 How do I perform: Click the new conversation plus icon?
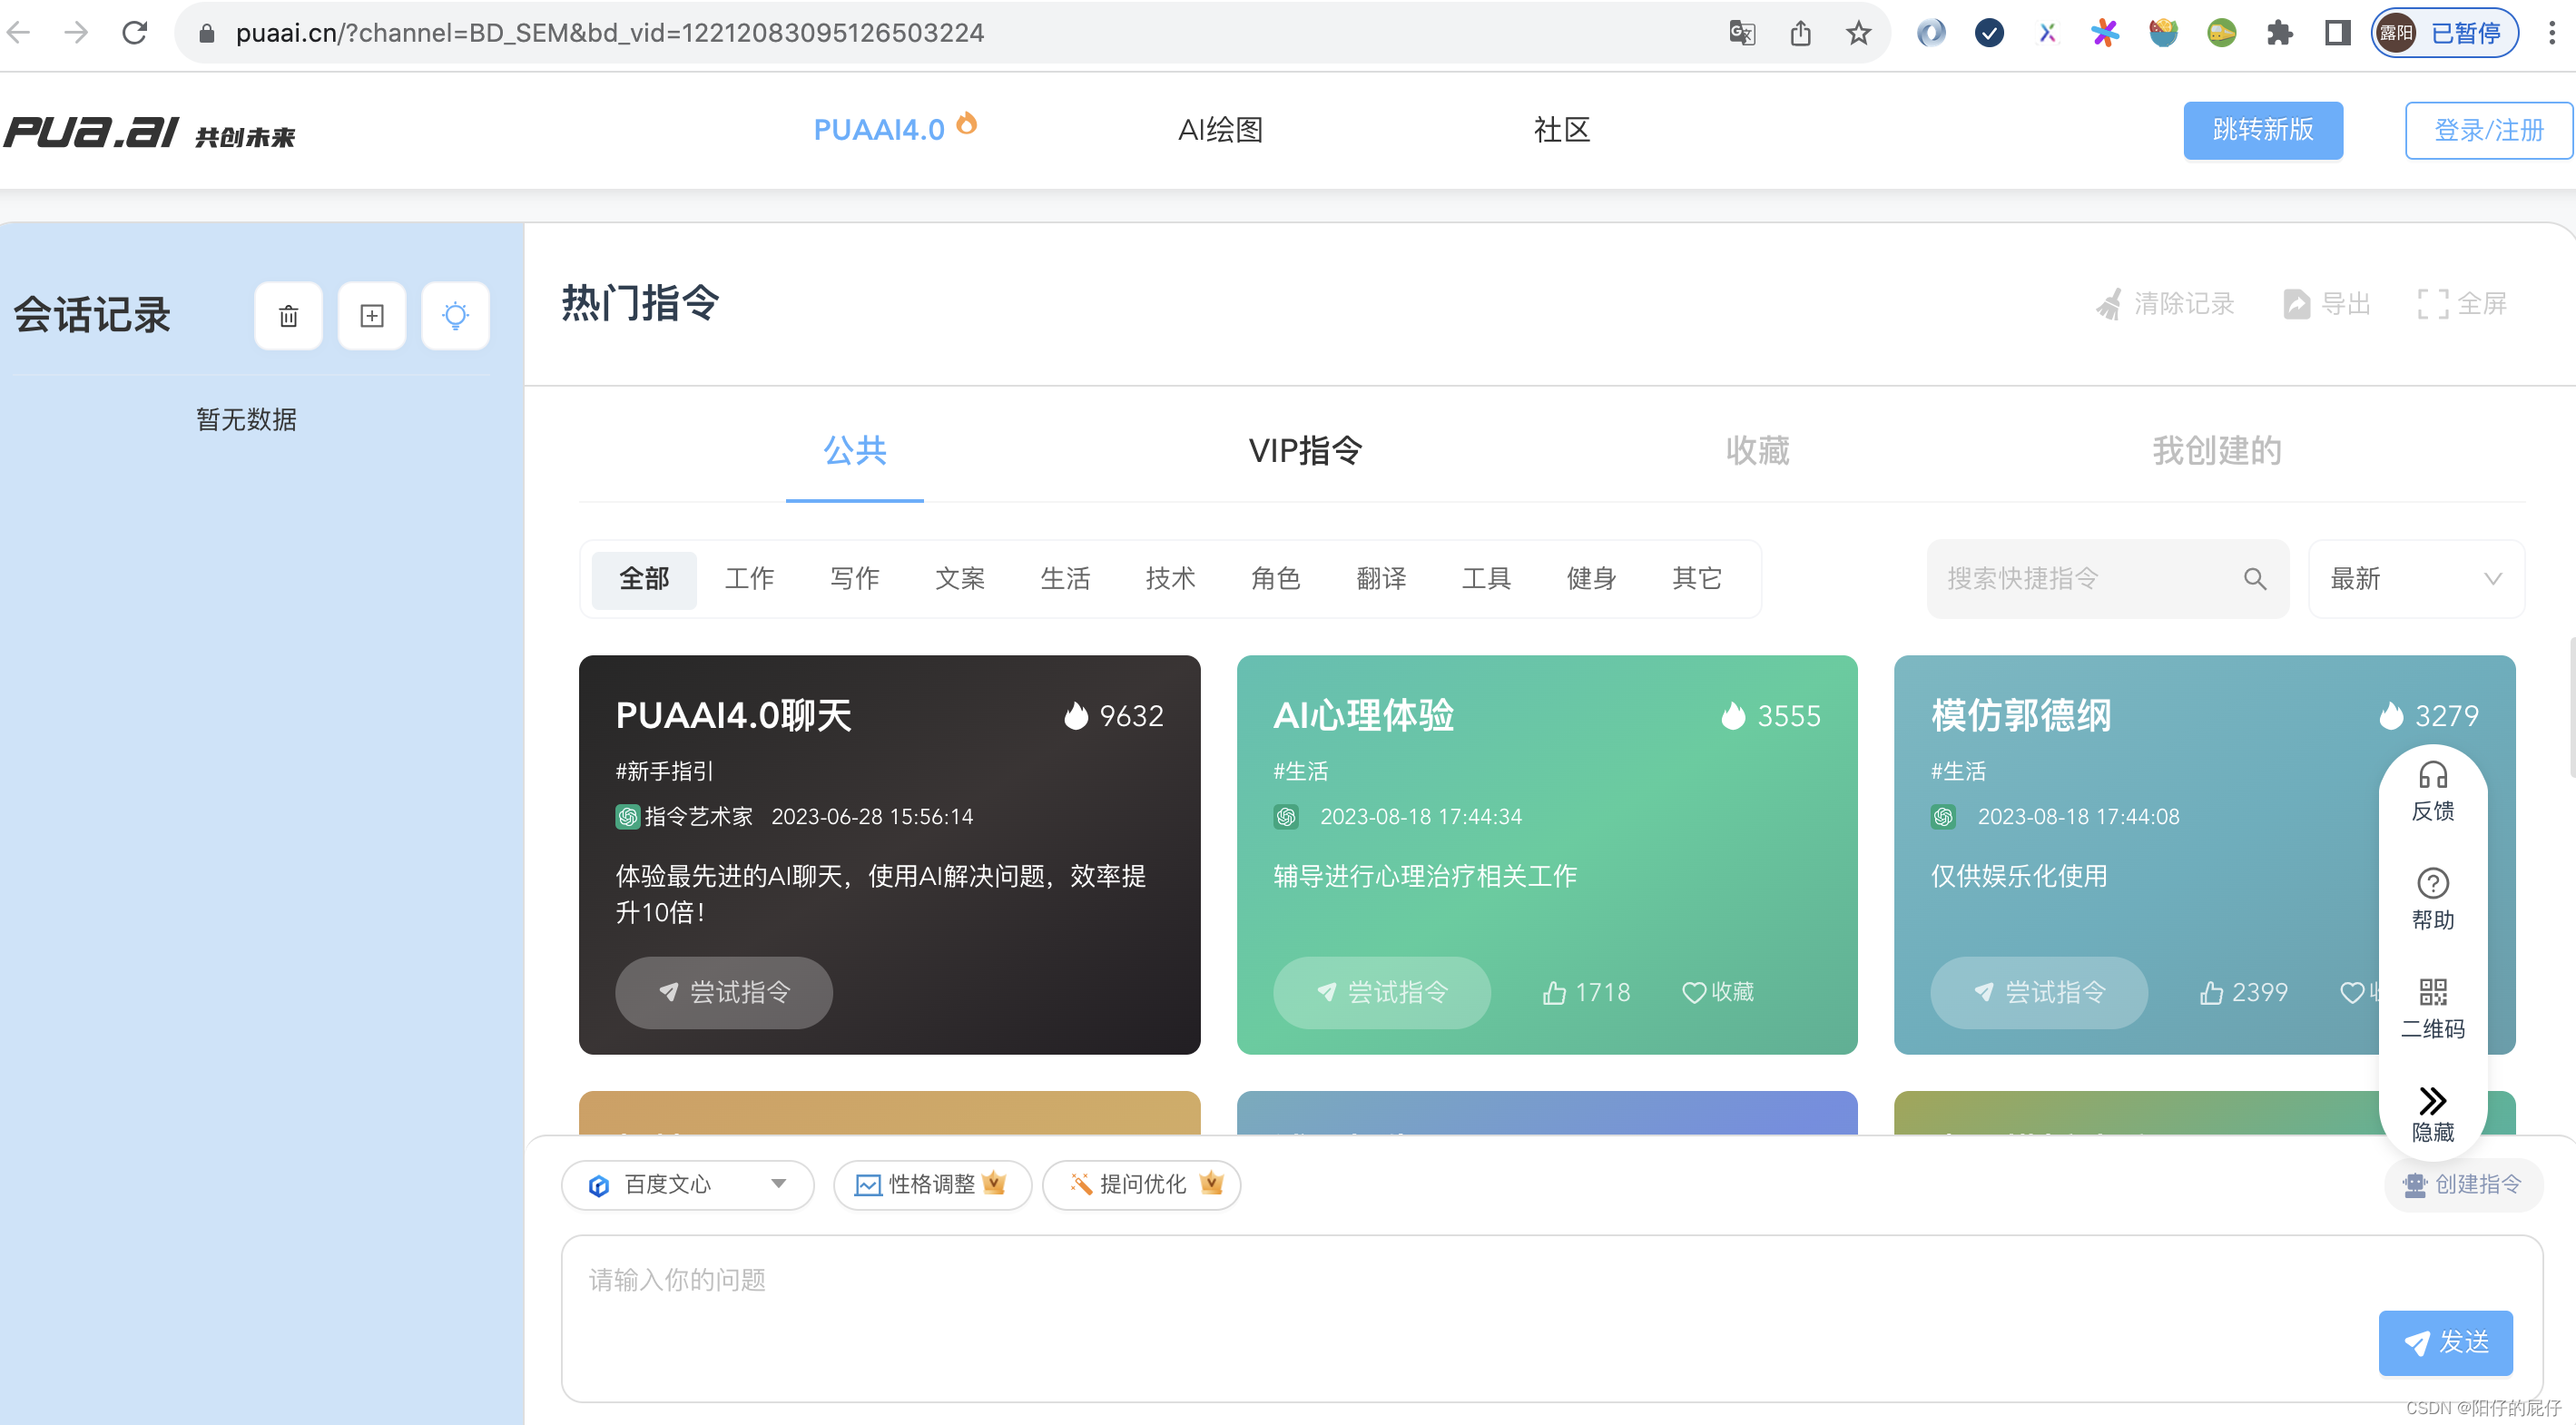371,316
